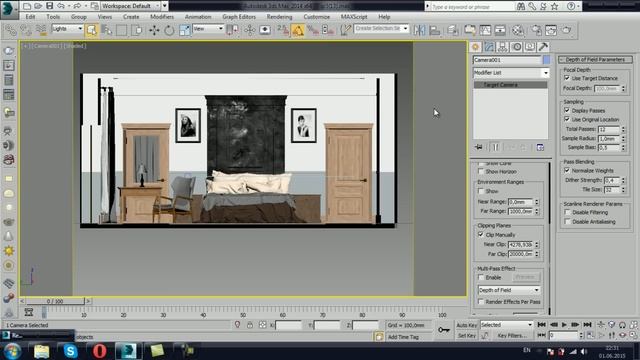Image resolution: width=640 pixels, height=360 pixels.
Task: Toggle Normalize Weights checkbox
Action: tap(567, 170)
